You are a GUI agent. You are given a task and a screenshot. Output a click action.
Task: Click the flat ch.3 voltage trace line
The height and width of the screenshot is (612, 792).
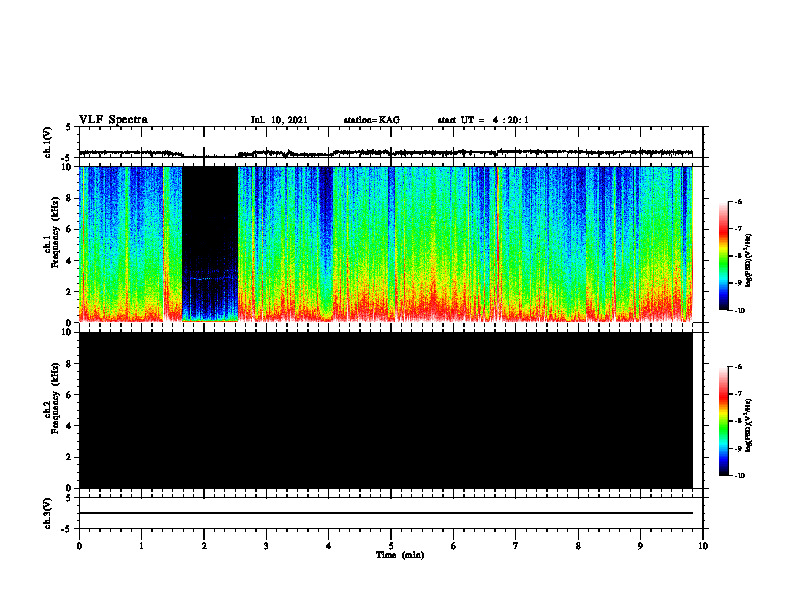386,513
